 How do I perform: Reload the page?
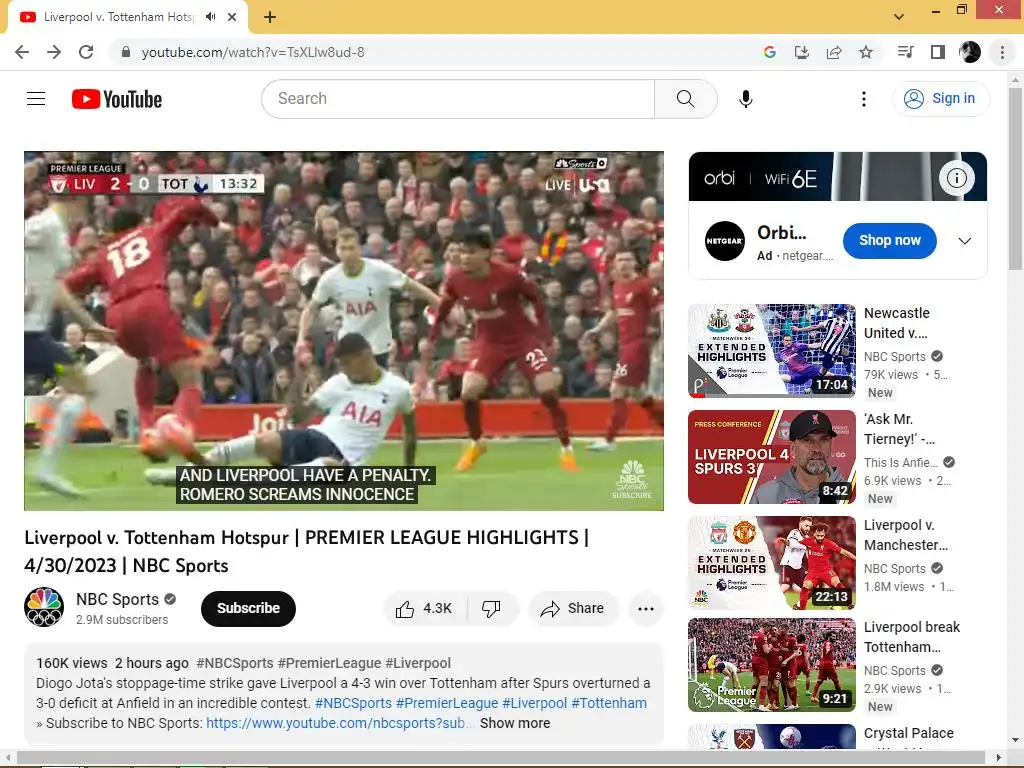[x=86, y=52]
